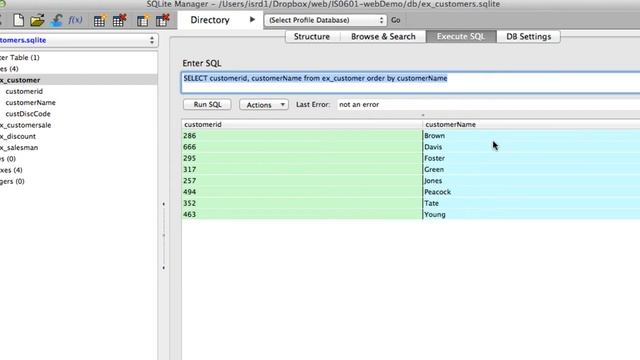The width and height of the screenshot is (640, 360).
Task: Click the Green name cell
Action: pyautogui.click(x=531, y=169)
